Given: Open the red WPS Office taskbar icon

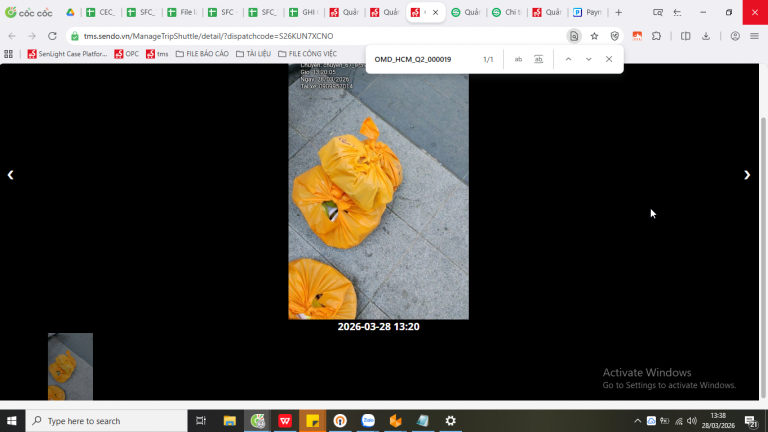Looking at the screenshot, I should point(285,421).
